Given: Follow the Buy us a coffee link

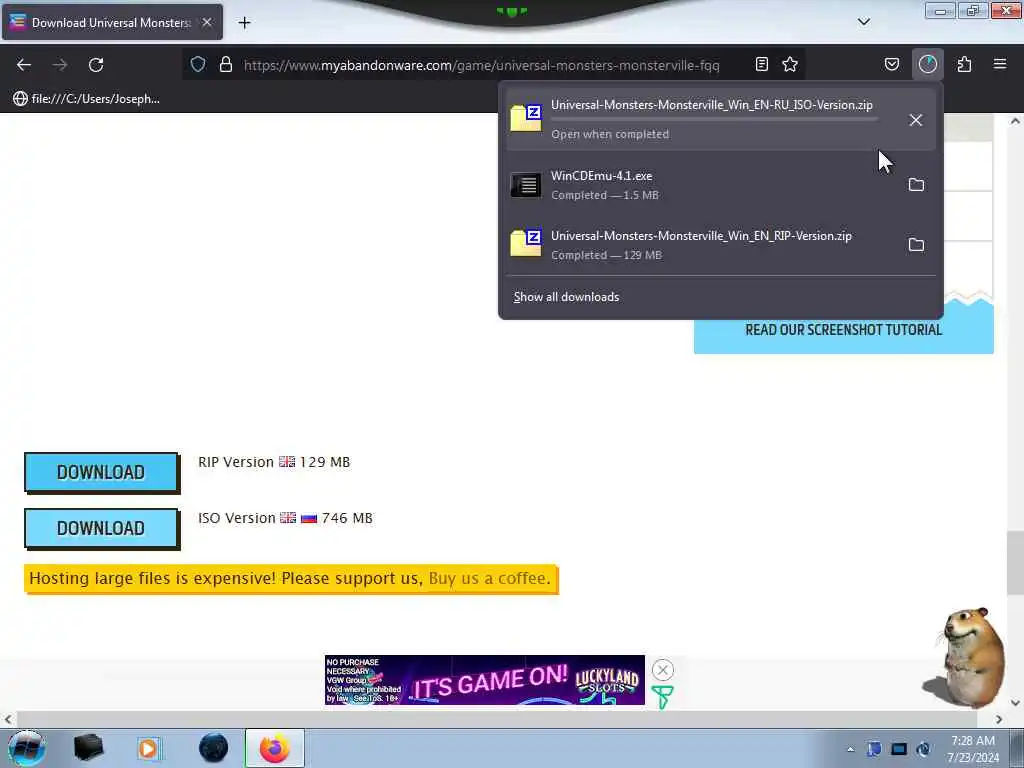Looking at the screenshot, I should click(x=489, y=579).
